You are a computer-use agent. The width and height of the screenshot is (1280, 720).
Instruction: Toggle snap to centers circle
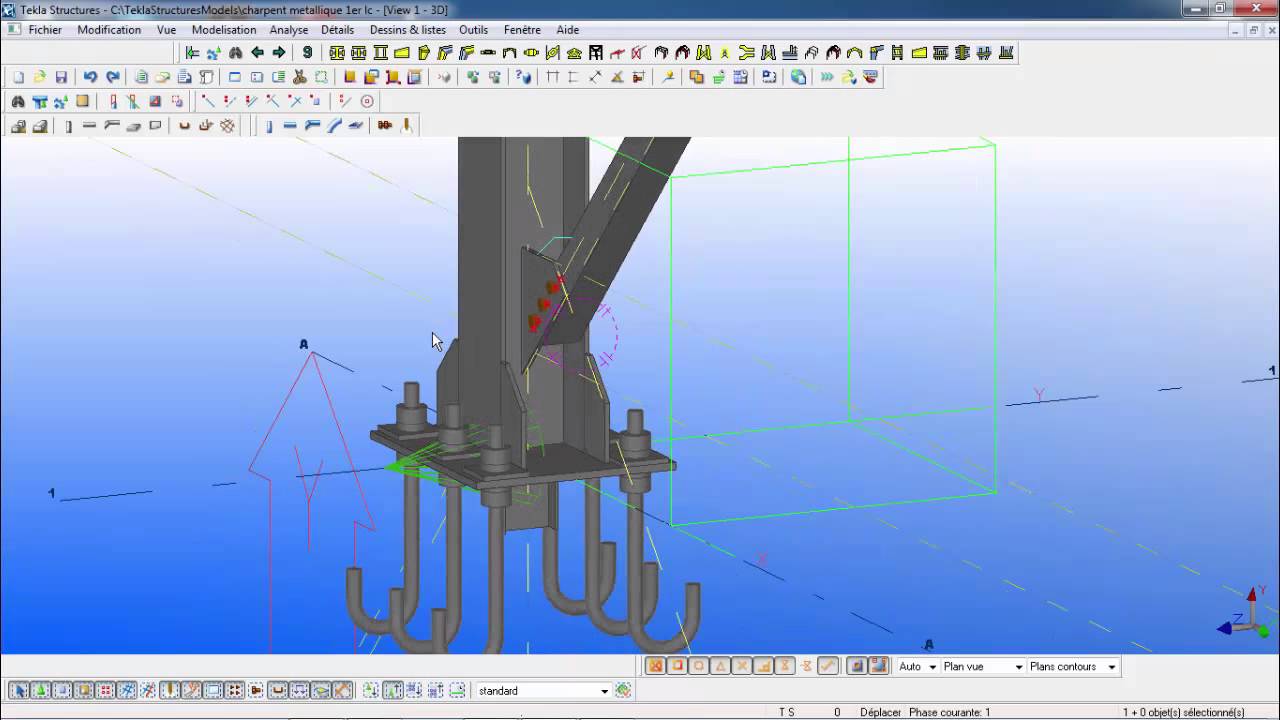[x=699, y=666]
